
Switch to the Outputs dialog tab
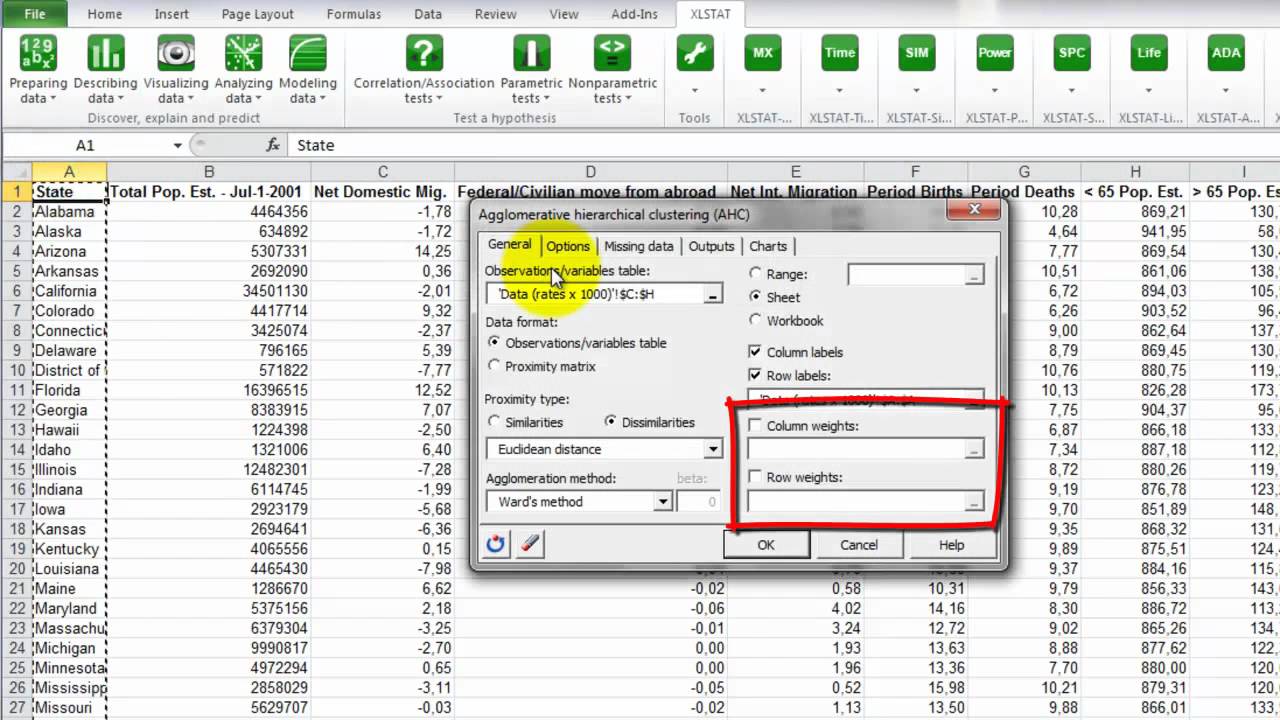coord(711,246)
